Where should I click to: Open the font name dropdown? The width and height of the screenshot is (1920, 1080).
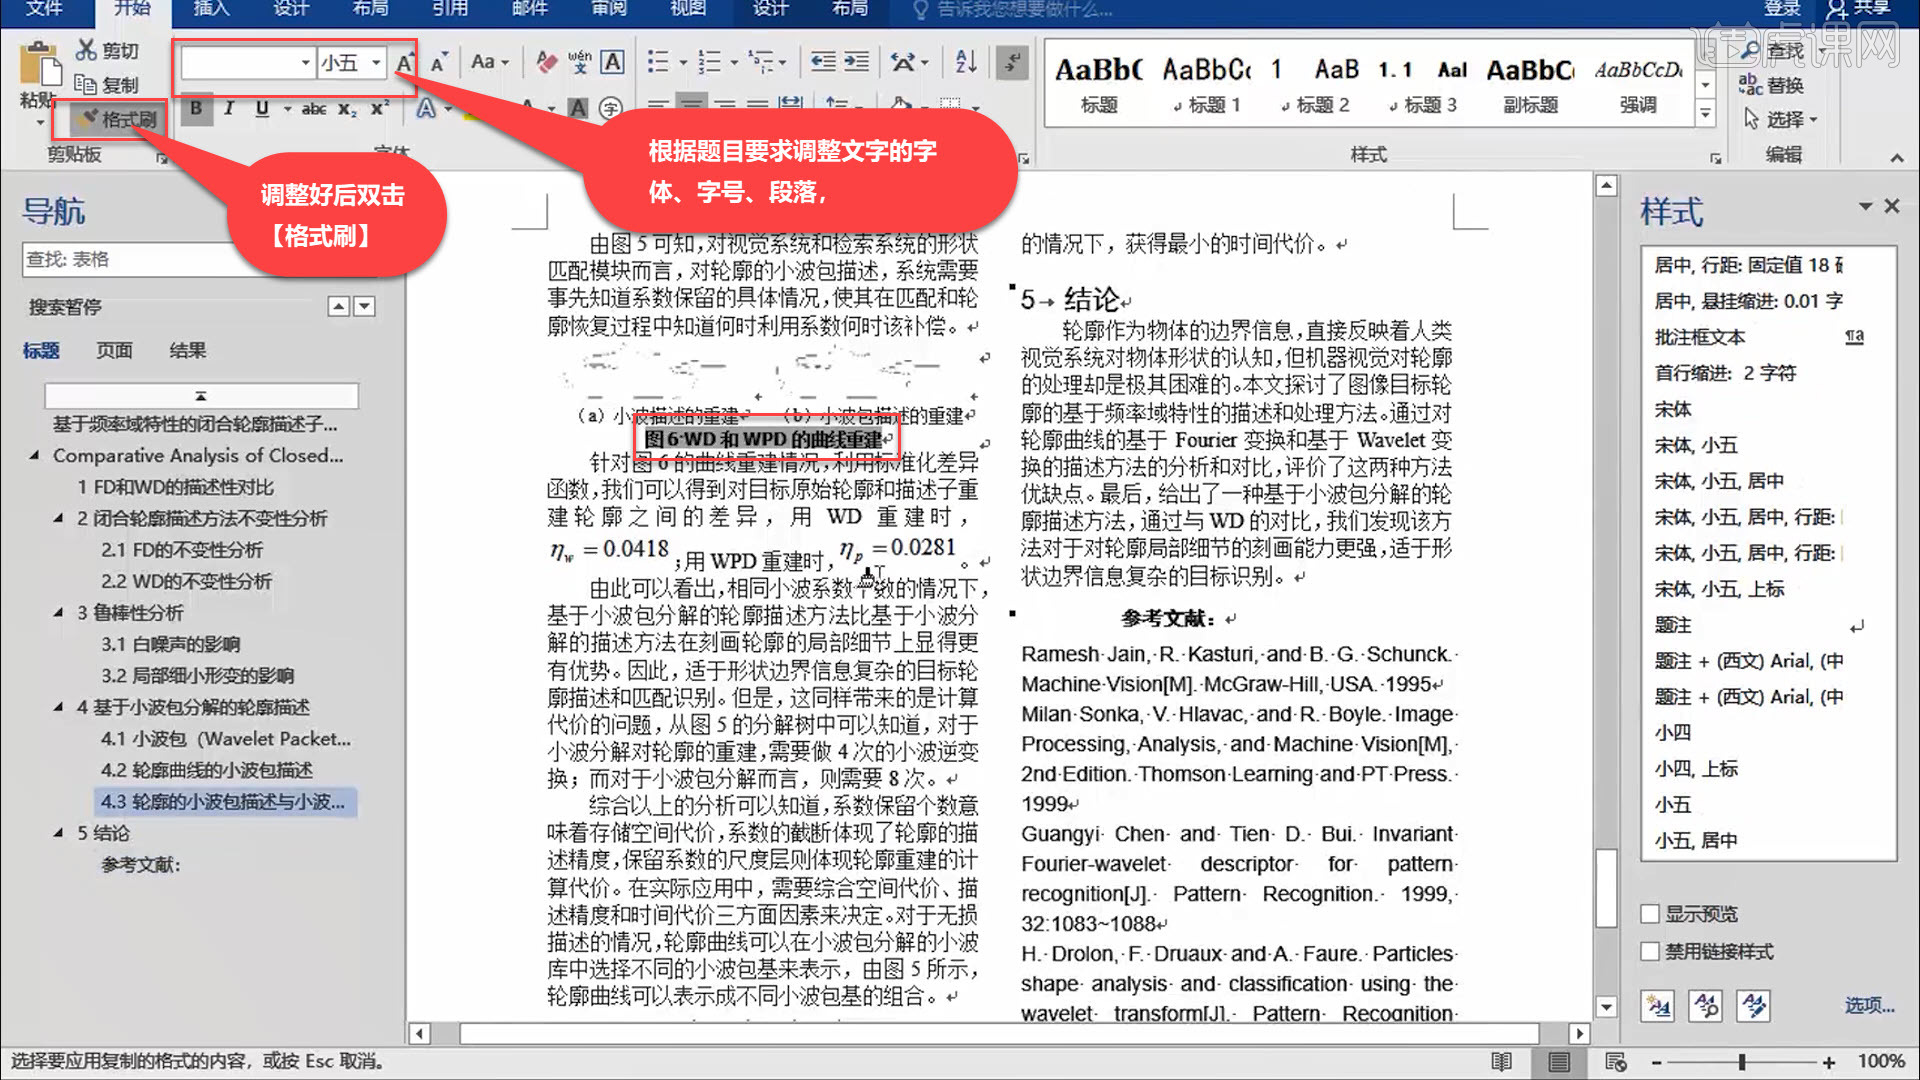[305, 62]
